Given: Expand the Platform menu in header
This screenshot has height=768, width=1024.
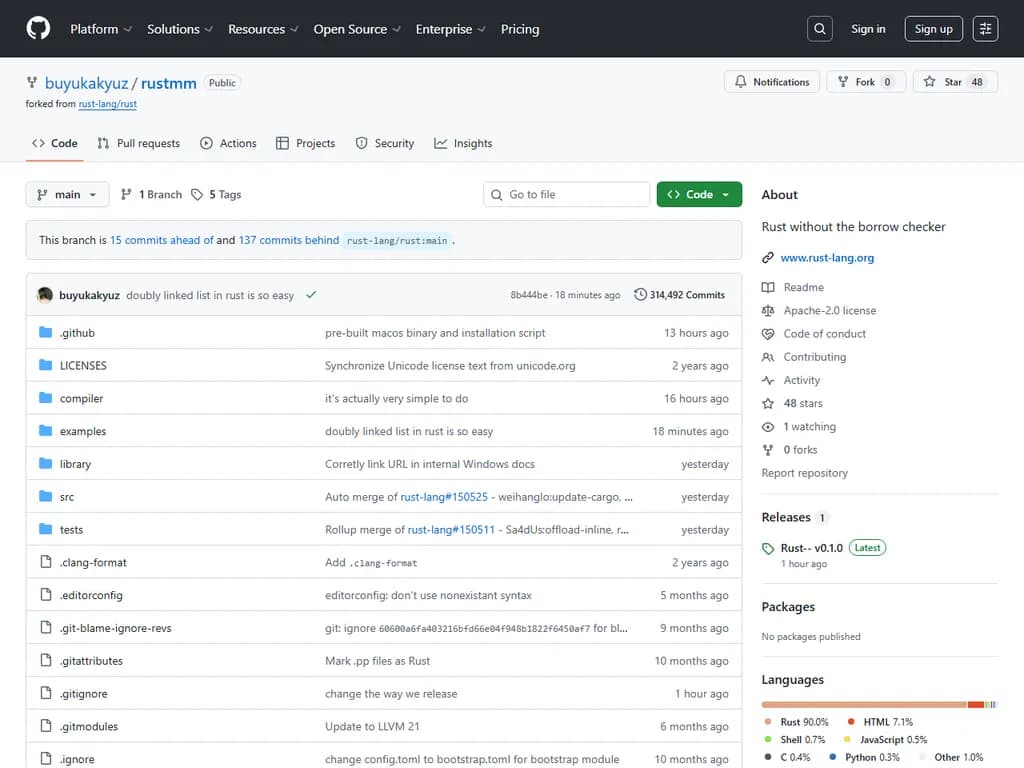Looking at the screenshot, I should pos(100,29).
